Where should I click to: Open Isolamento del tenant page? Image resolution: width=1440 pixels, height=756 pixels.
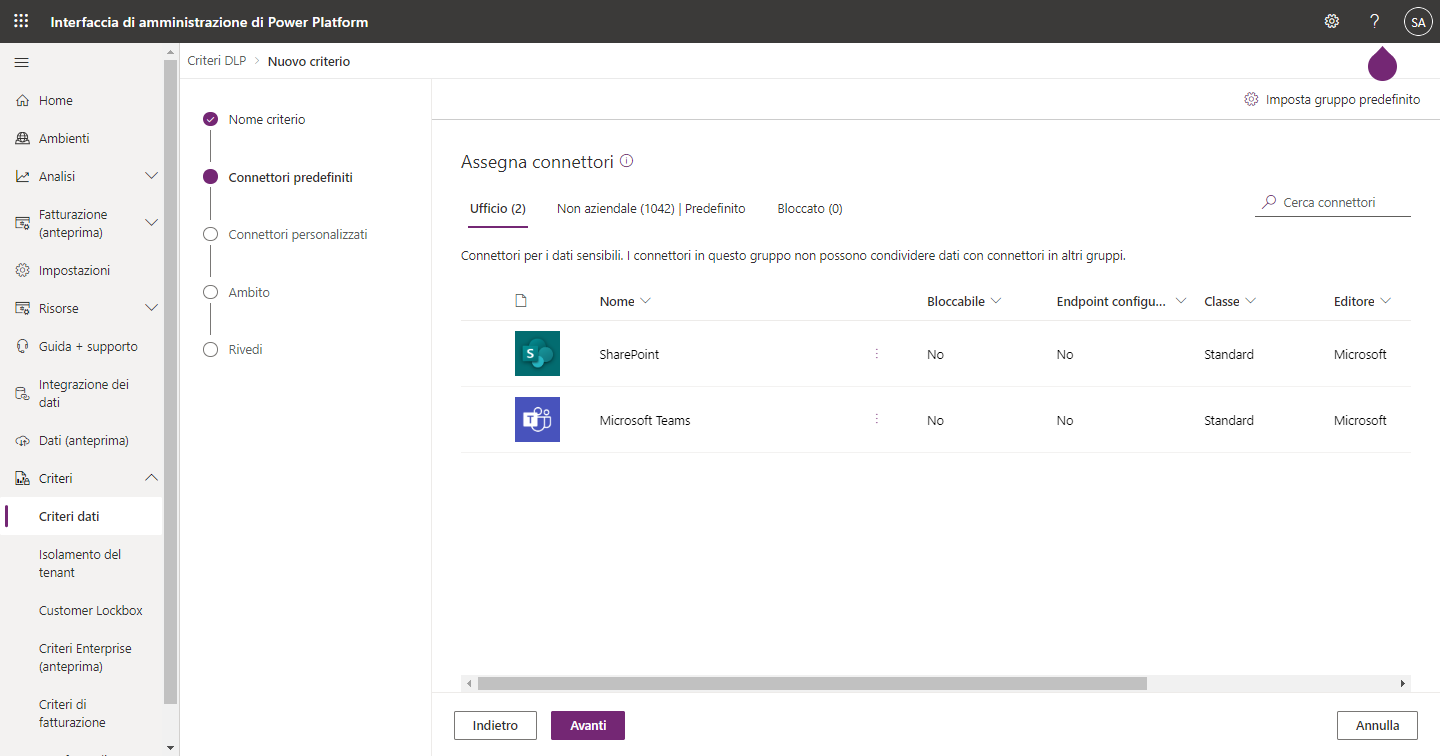pyautogui.click(x=81, y=564)
